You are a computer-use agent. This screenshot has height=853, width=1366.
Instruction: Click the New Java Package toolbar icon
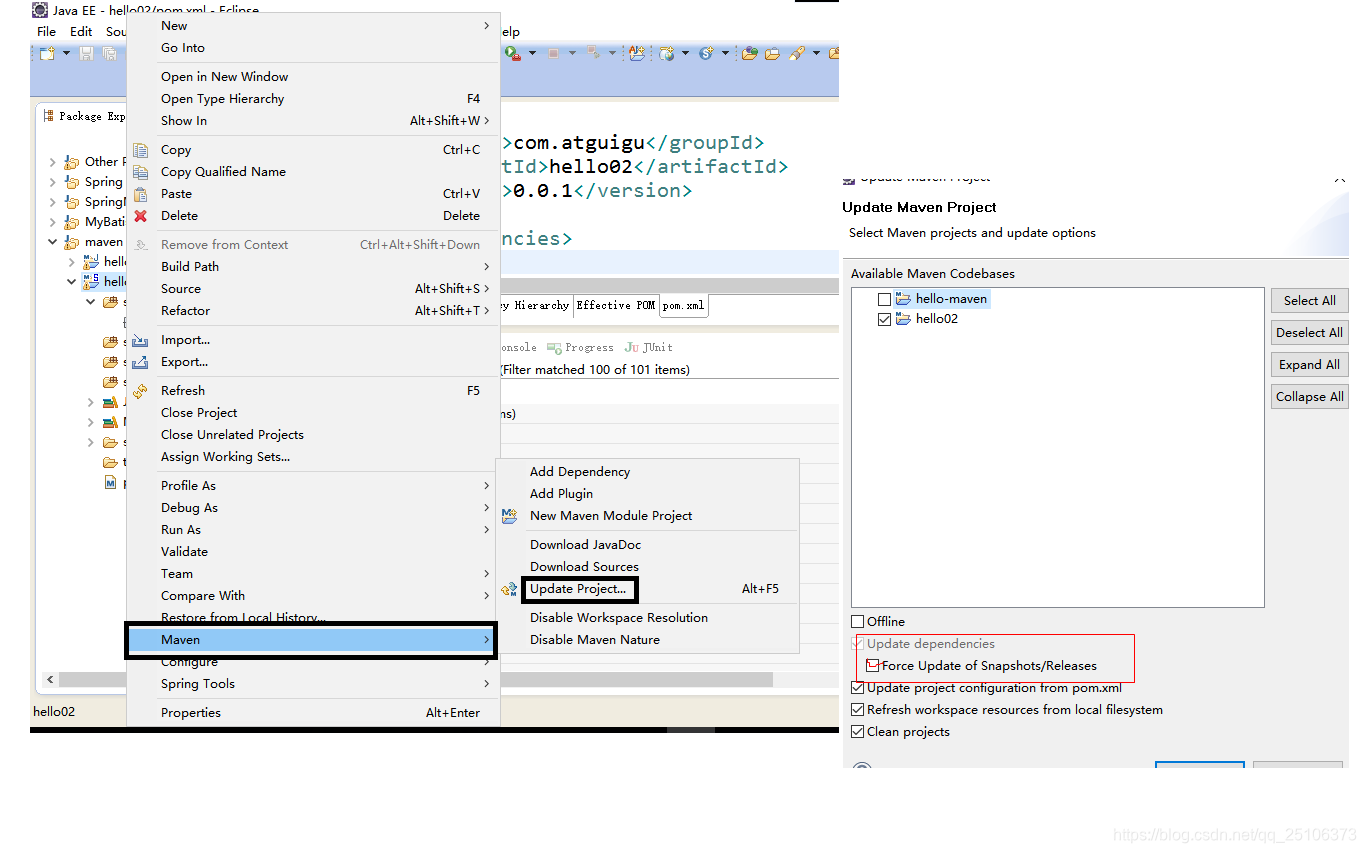click(749, 53)
